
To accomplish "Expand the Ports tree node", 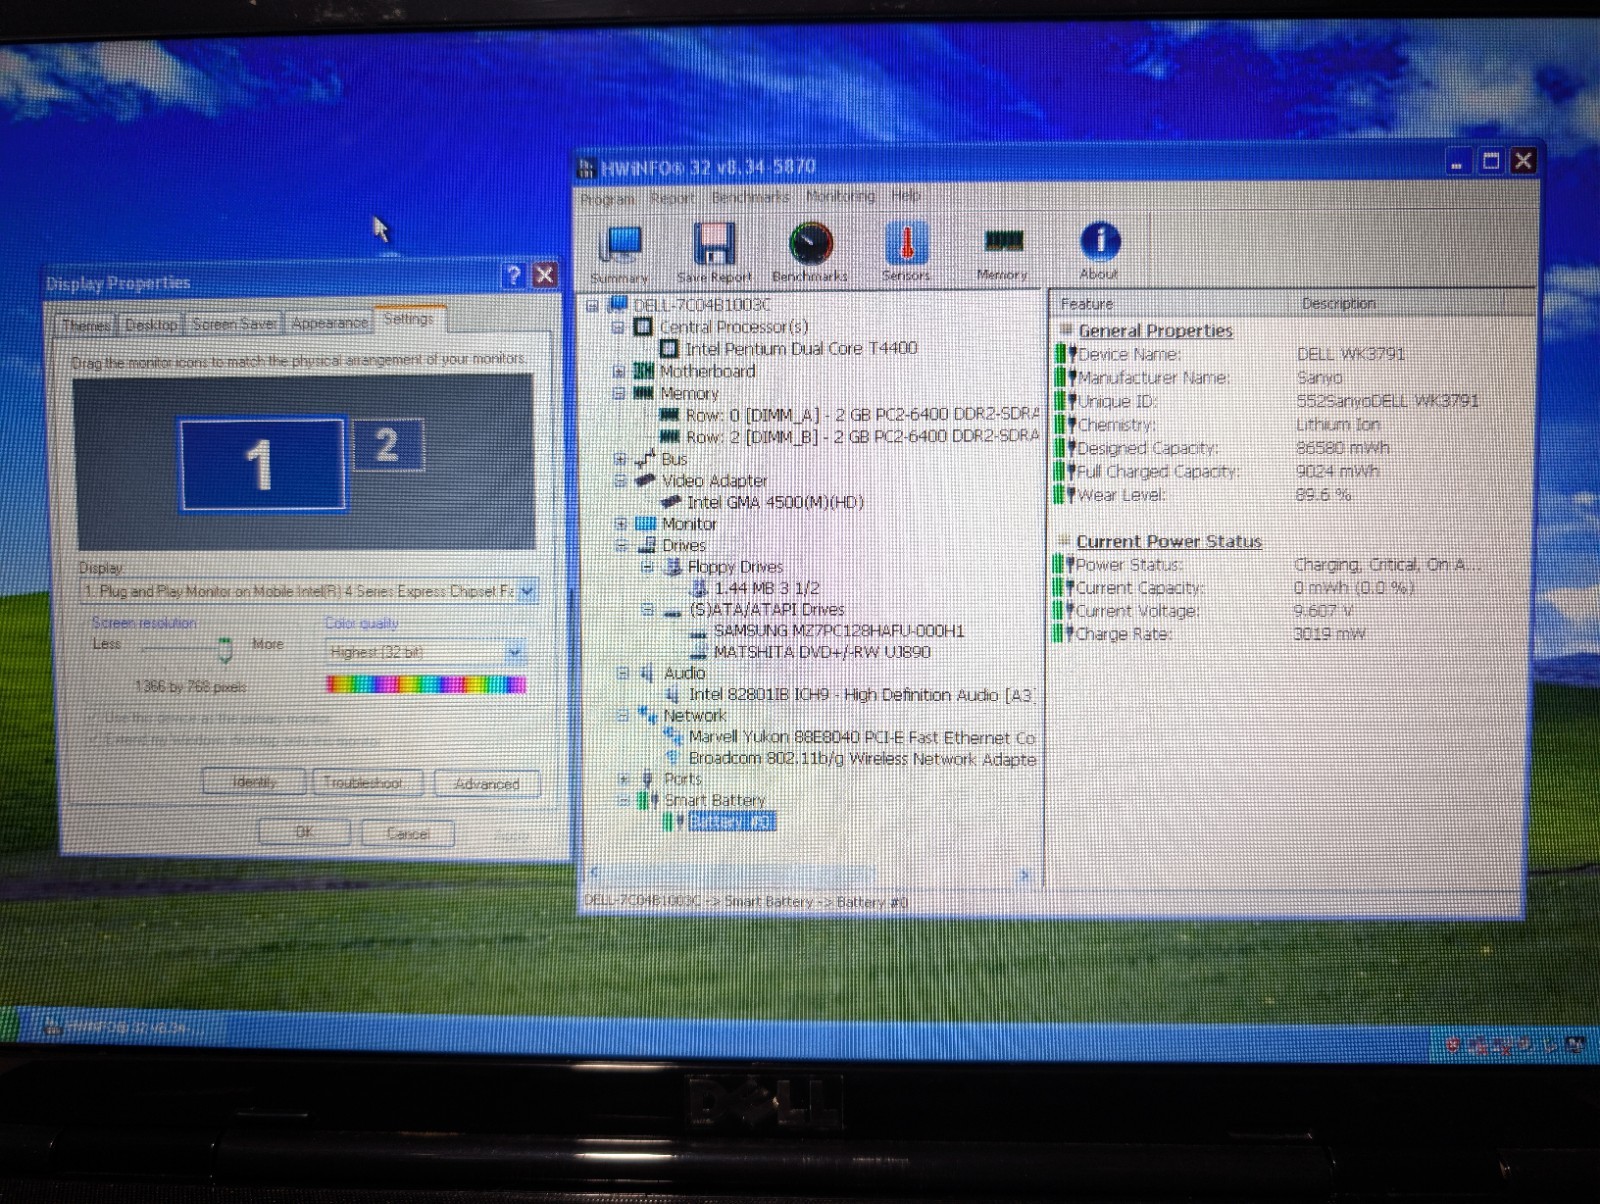I will pos(624,779).
